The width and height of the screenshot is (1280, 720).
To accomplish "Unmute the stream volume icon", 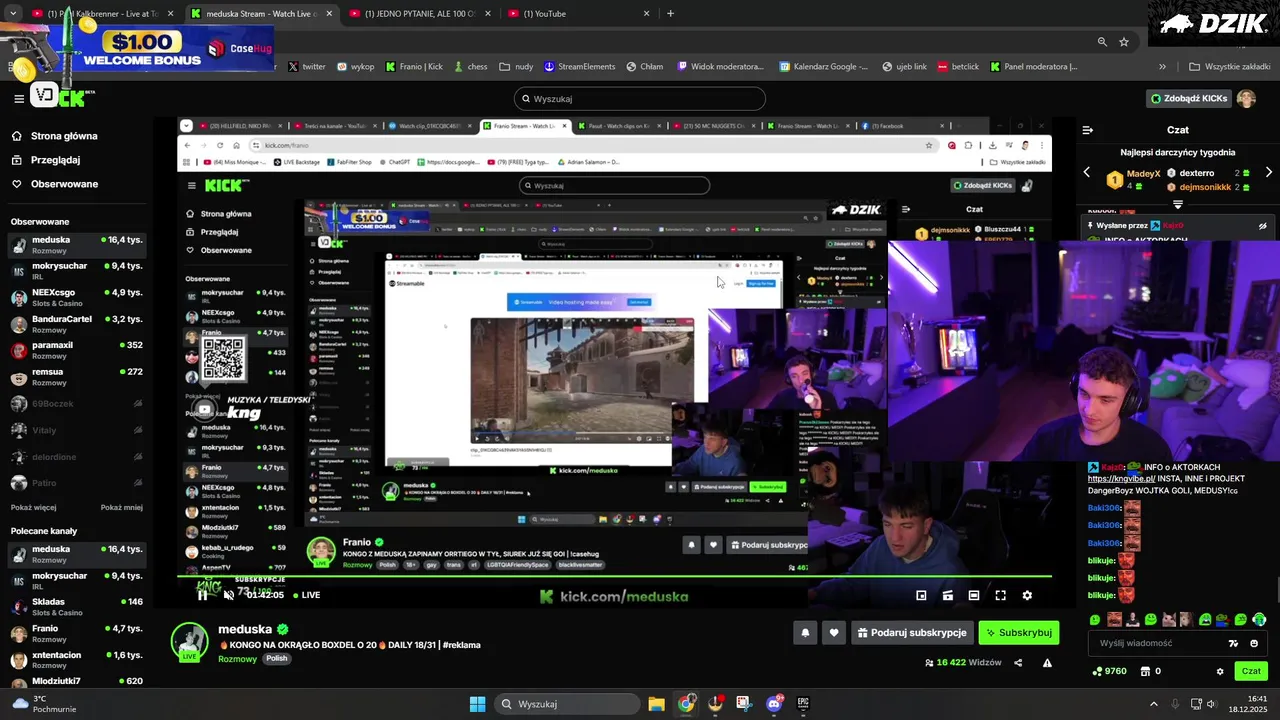I will [x=229, y=595].
